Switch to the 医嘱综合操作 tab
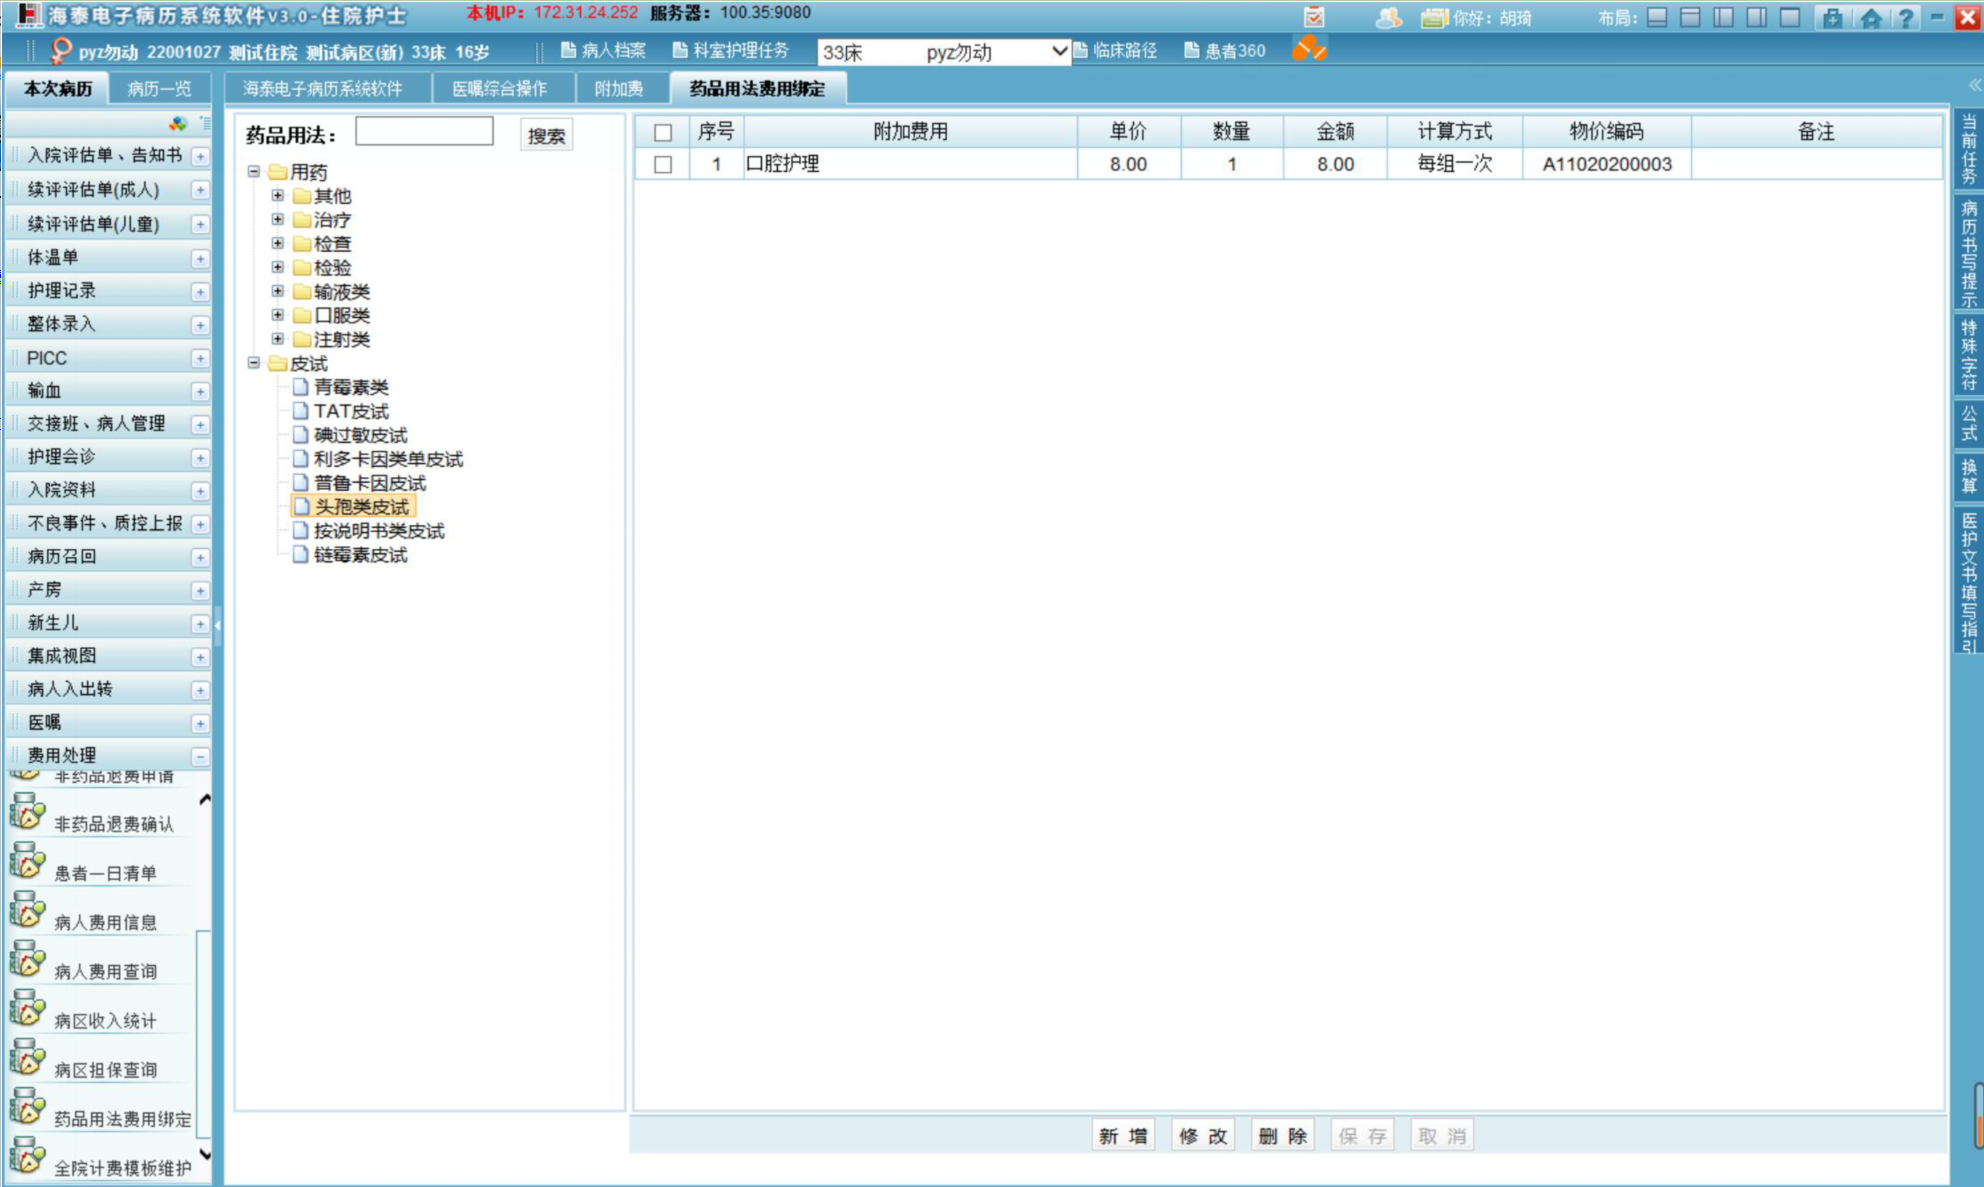This screenshot has height=1187, width=1984. click(x=499, y=89)
